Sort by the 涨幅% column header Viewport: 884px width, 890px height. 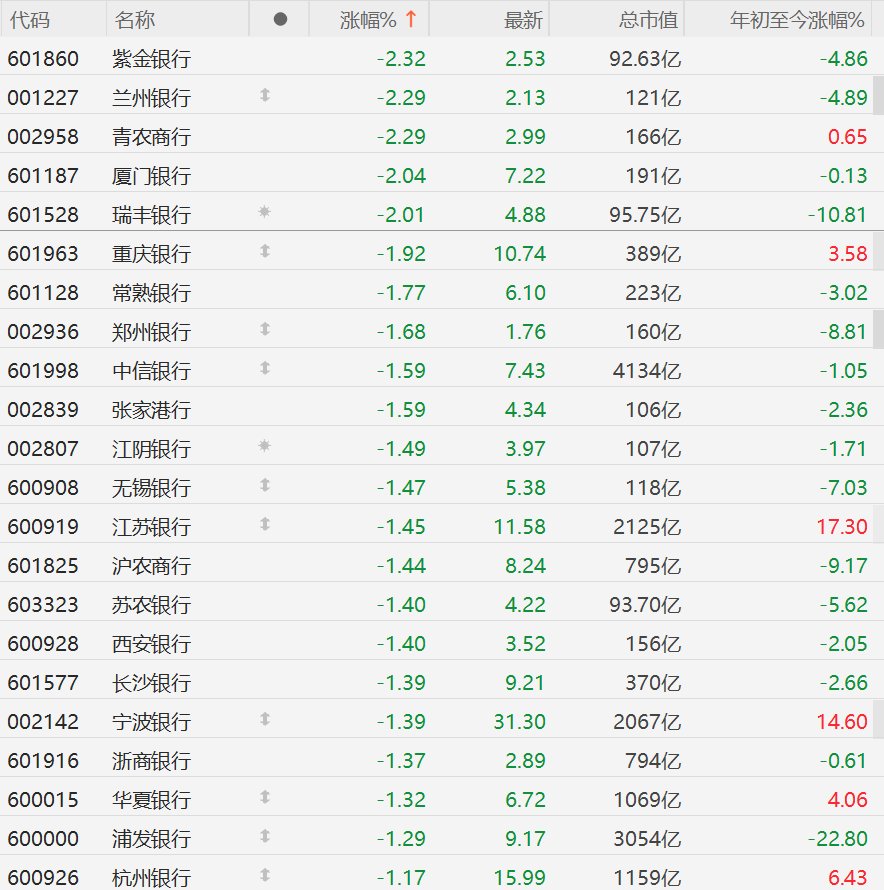point(368,20)
